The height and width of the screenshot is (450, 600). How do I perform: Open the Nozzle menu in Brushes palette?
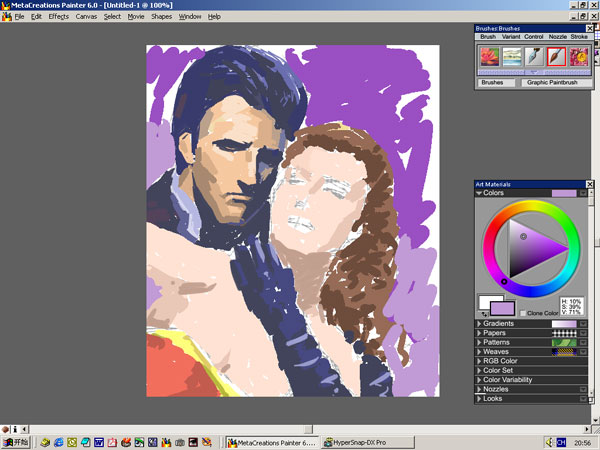[558, 37]
